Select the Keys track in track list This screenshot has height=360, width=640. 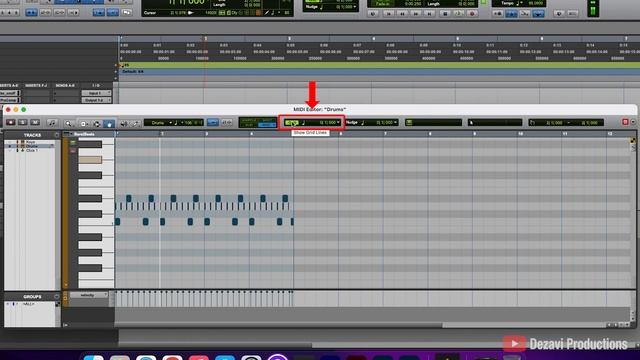30,142
